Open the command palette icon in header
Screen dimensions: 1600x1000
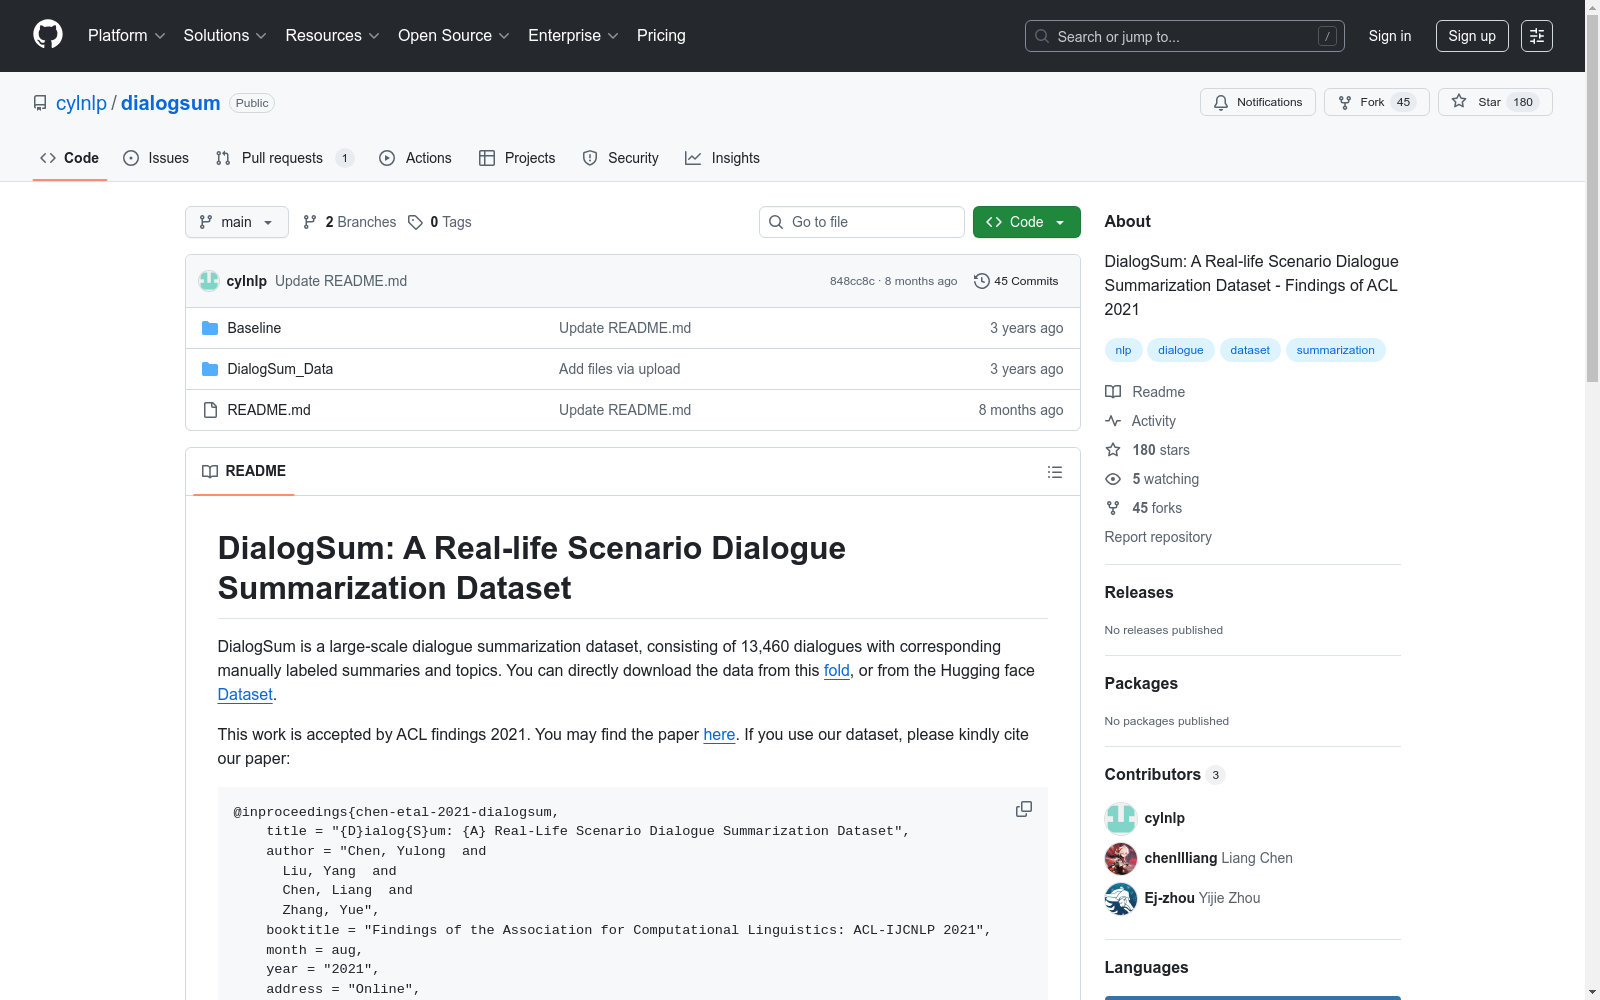pos(1537,36)
